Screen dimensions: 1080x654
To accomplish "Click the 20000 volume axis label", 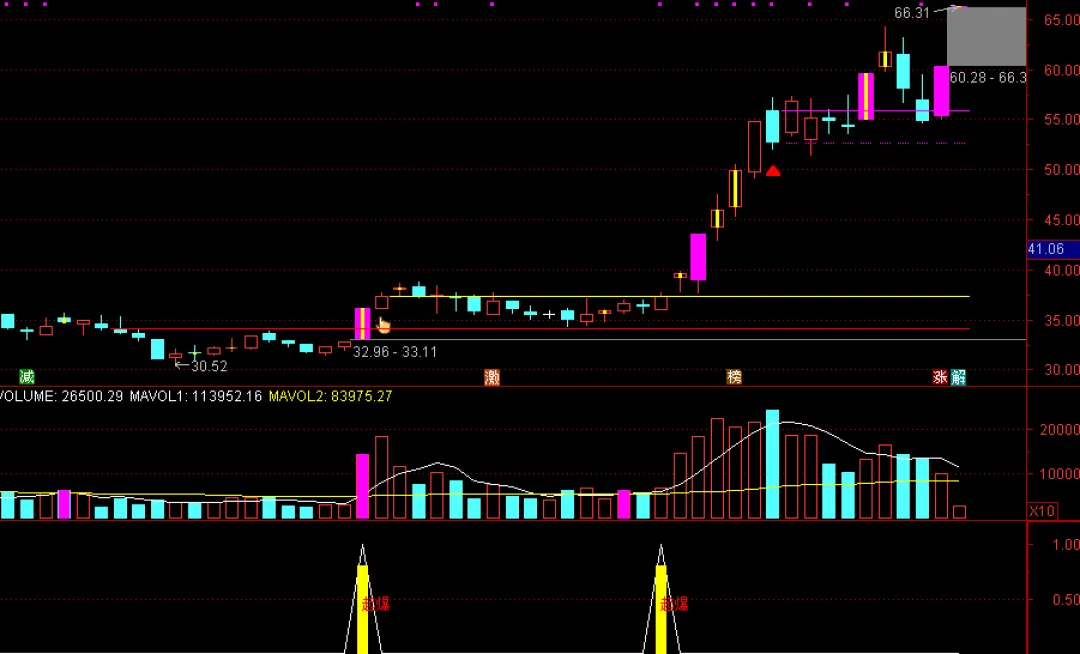I will [x=1059, y=430].
